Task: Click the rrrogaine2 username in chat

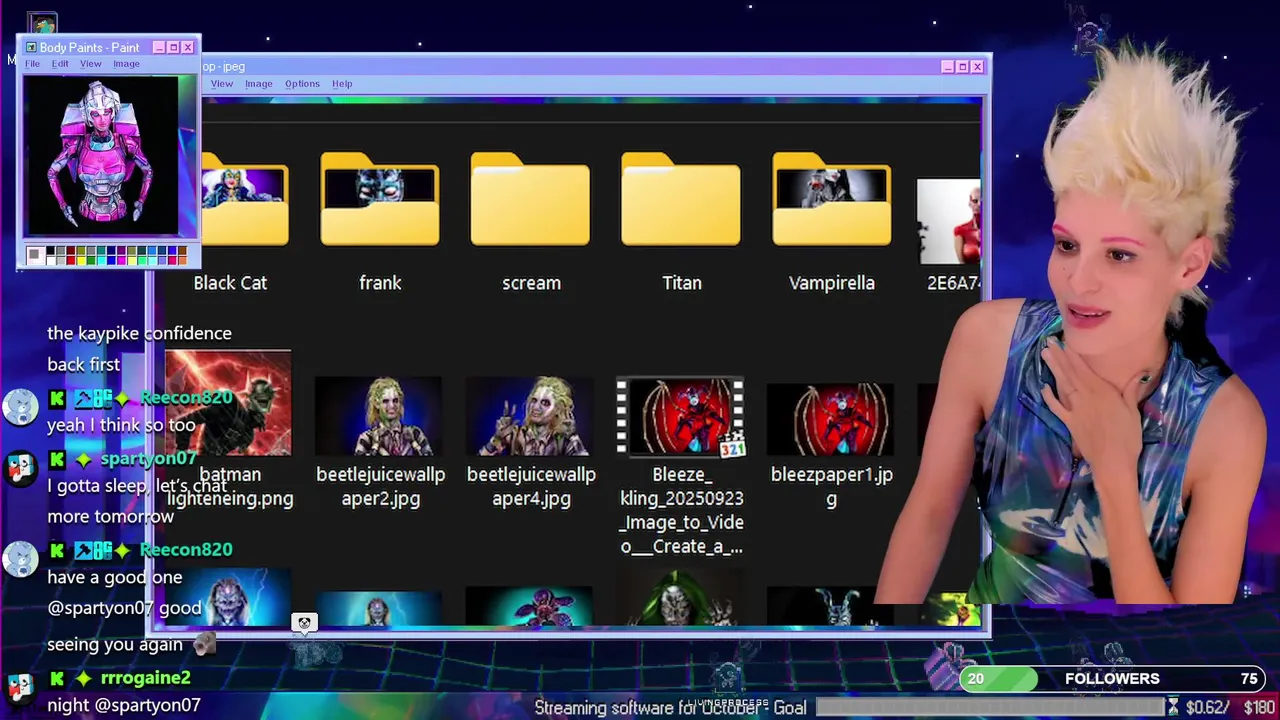Action: click(x=145, y=678)
